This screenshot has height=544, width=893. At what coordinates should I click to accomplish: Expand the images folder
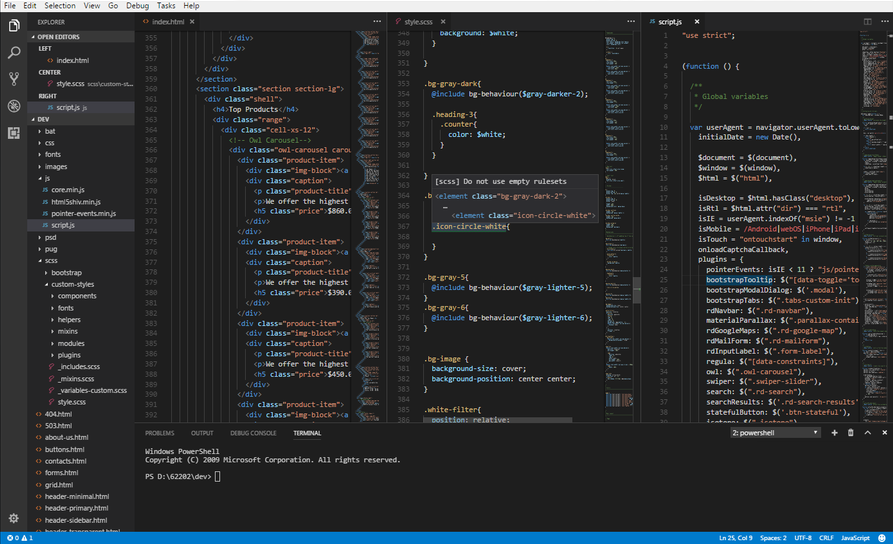pyautogui.click(x=55, y=166)
